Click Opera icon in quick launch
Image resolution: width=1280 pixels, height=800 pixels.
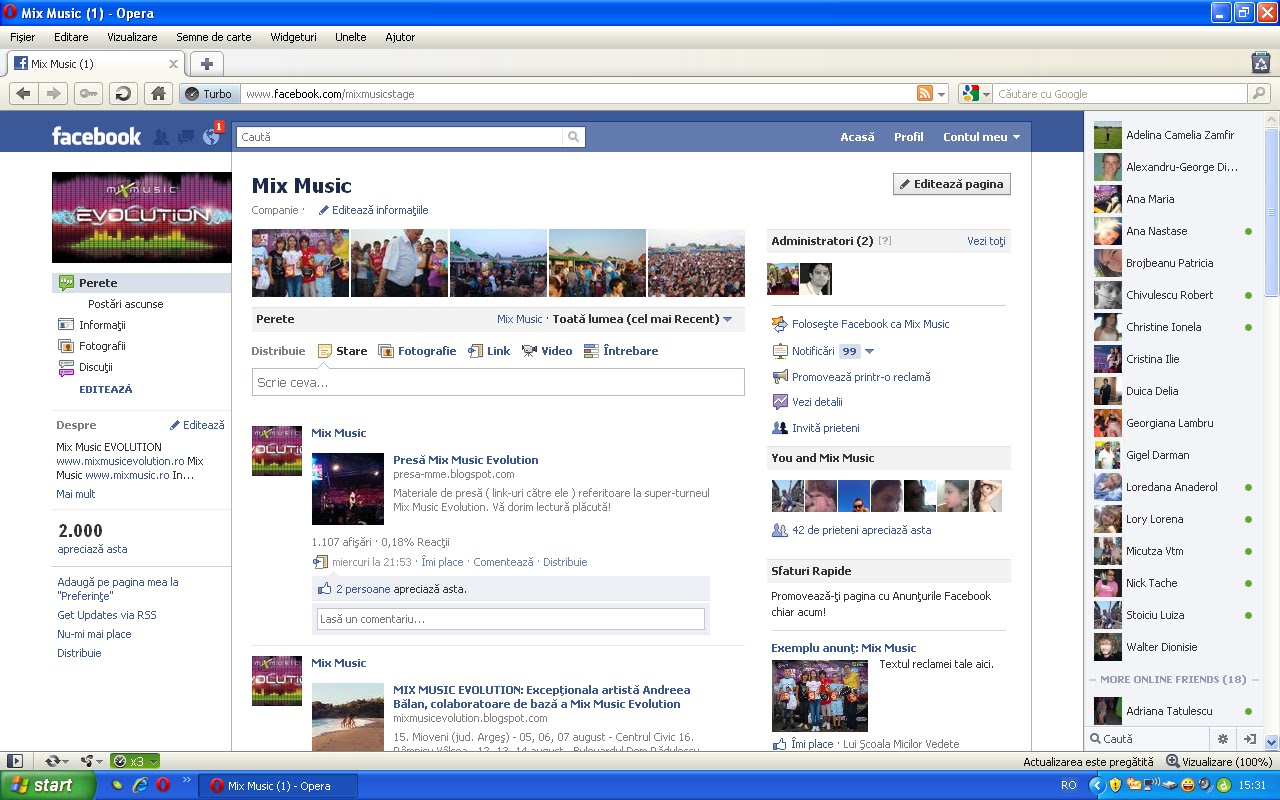coord(162,785)
